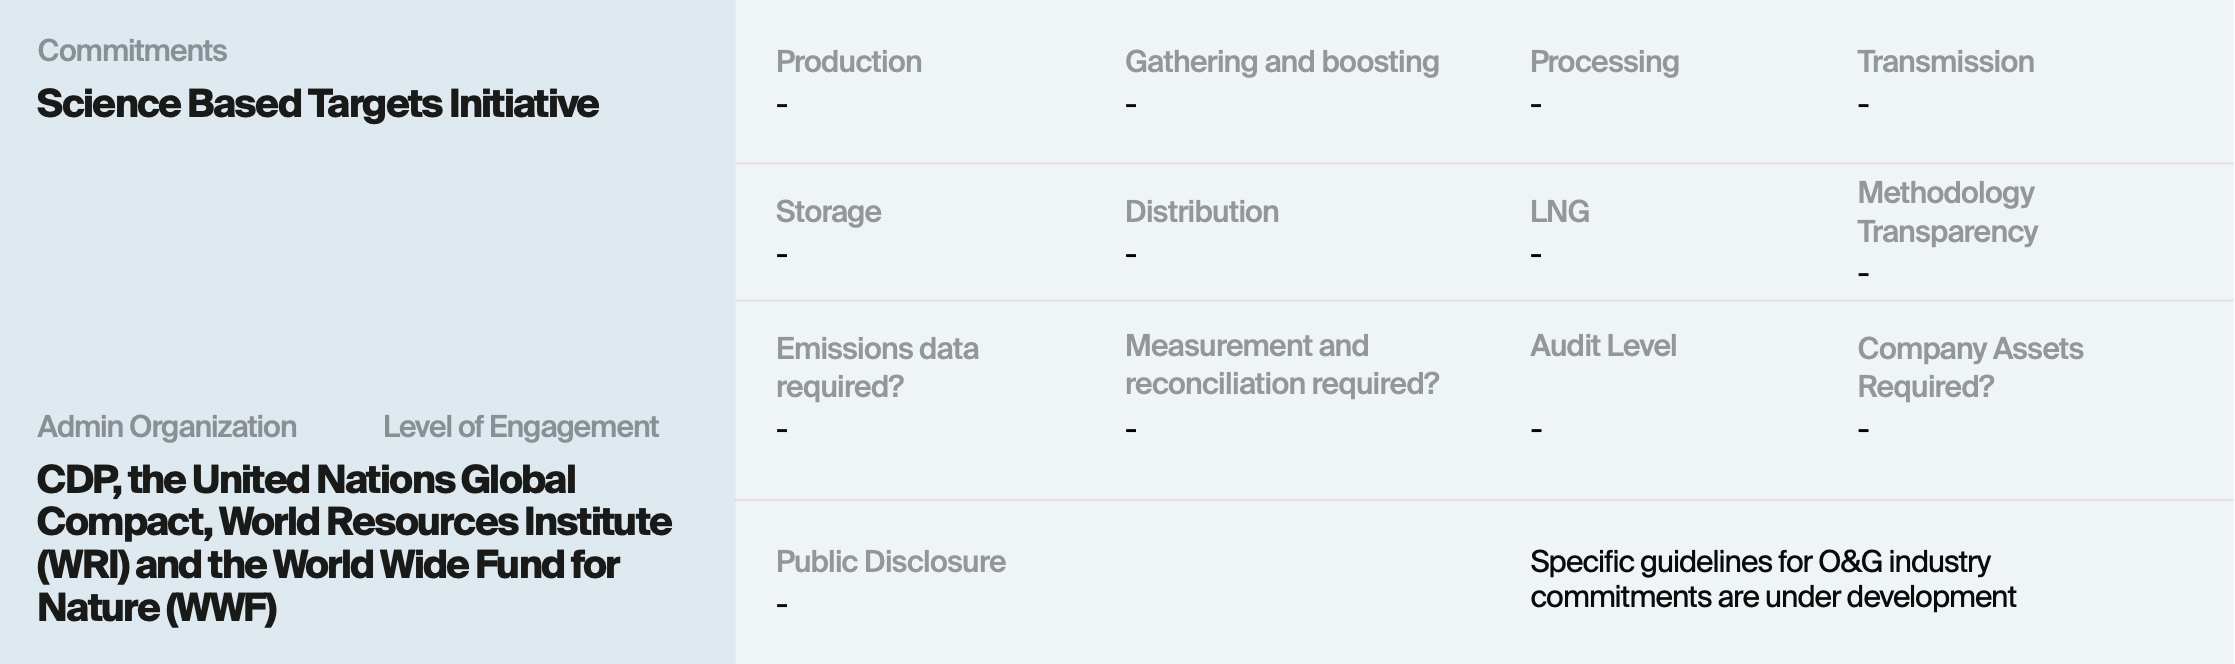Click the Production field label
2235x664 pixels.
point(849,62)
